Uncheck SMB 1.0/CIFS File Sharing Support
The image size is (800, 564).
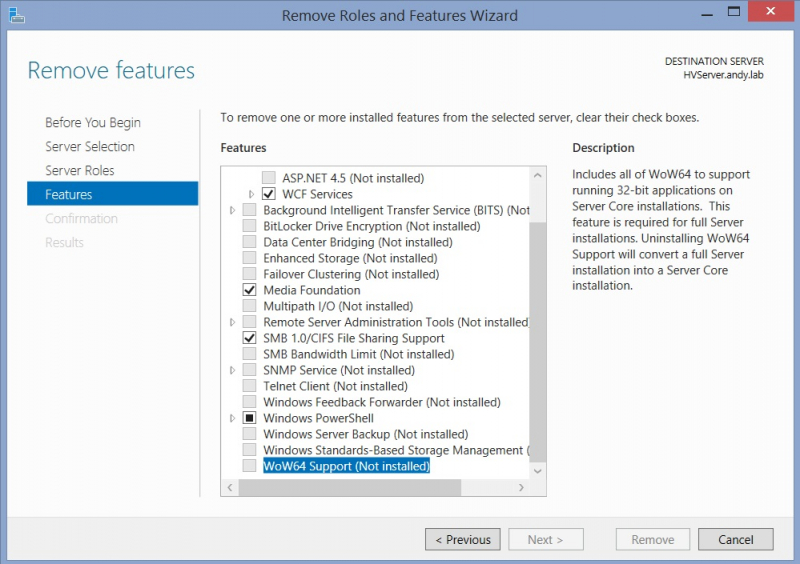pos(250,338)
